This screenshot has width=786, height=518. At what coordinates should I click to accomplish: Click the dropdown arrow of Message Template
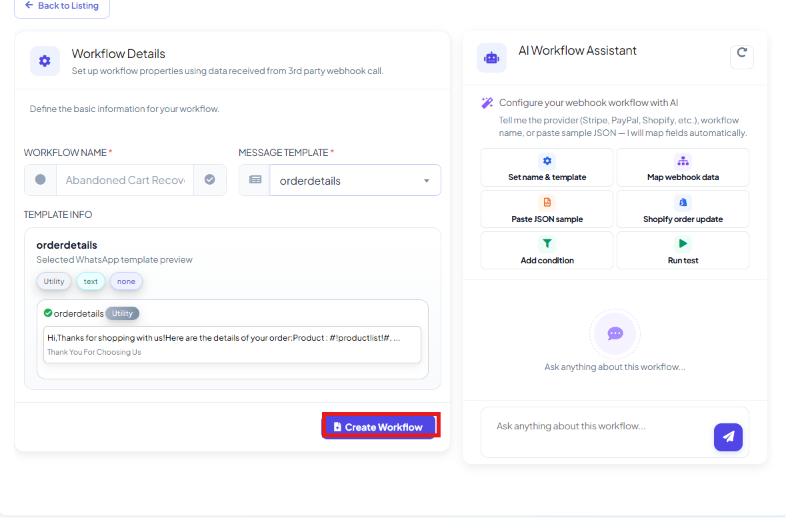(x=427, y=181)
